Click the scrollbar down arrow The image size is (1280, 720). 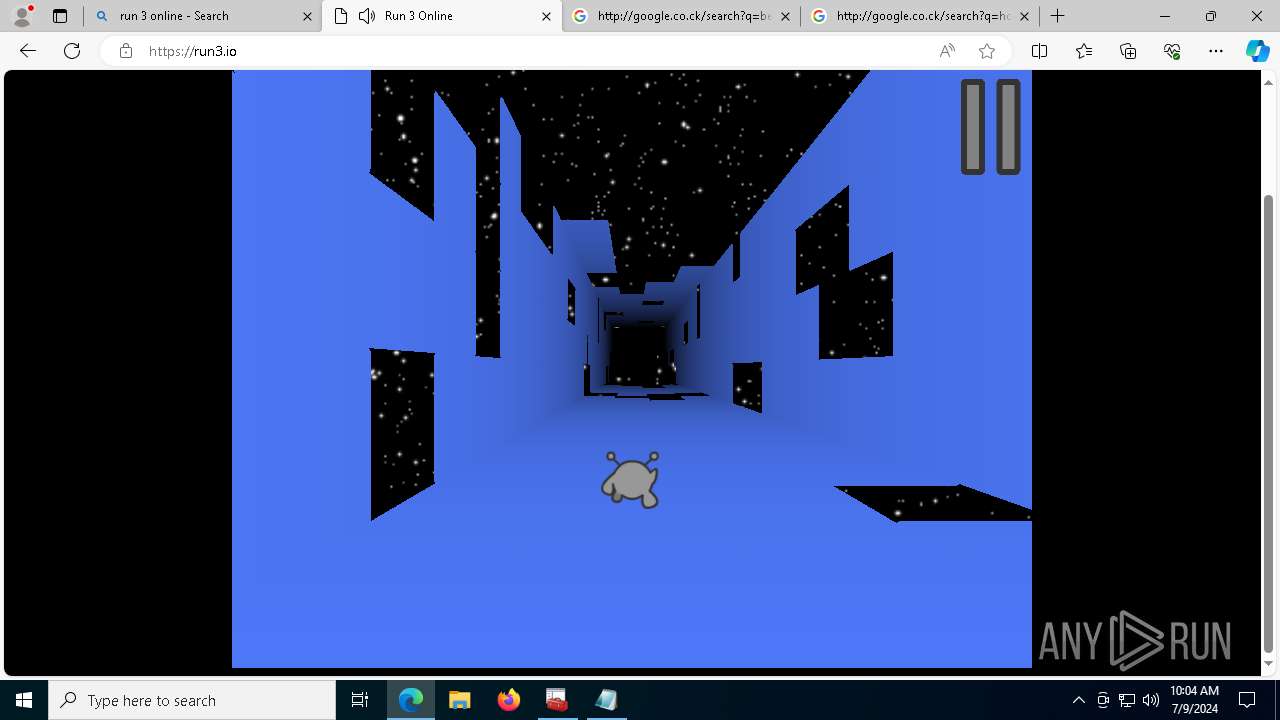pos(1269,663)
